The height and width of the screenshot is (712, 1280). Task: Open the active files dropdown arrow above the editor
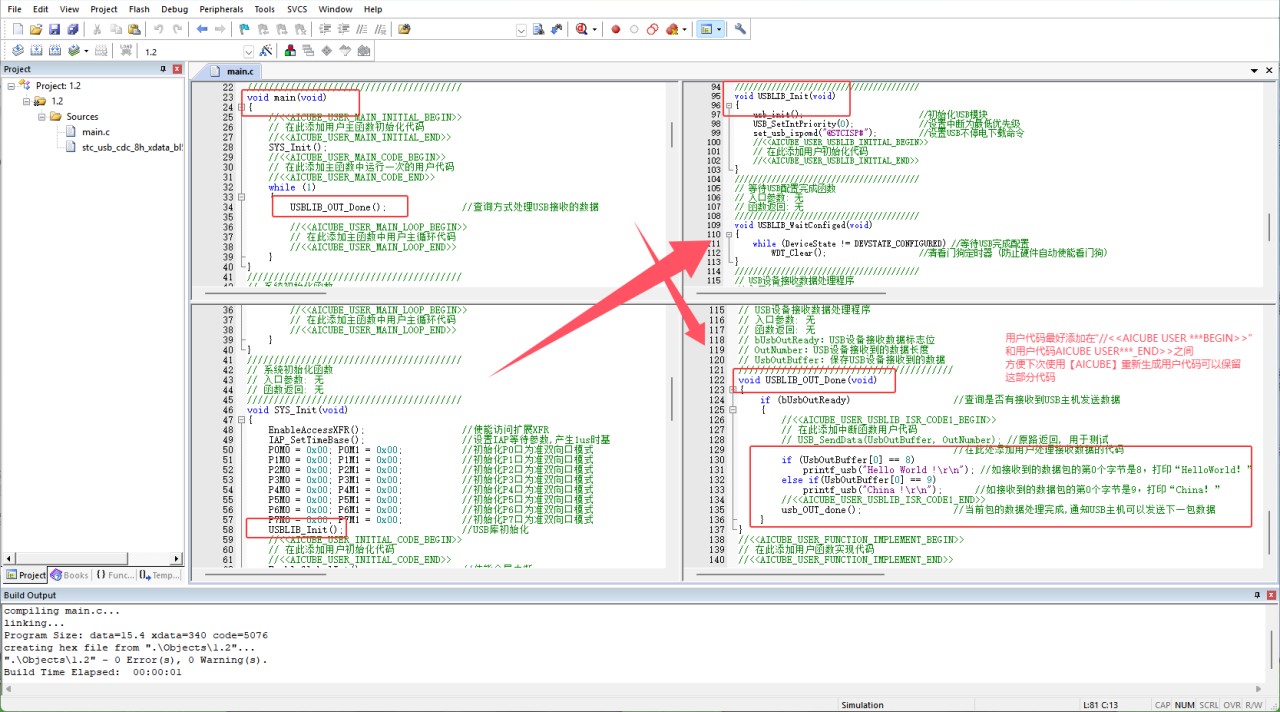click(1255, 71)
